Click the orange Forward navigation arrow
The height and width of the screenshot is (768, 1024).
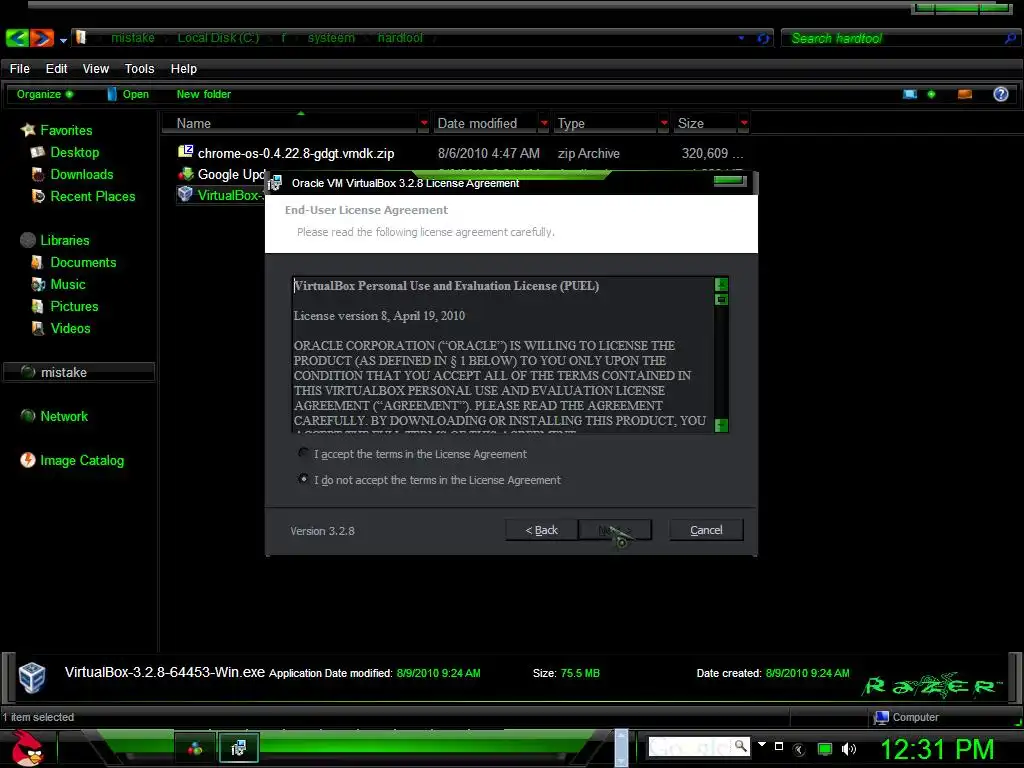[42, 38]
